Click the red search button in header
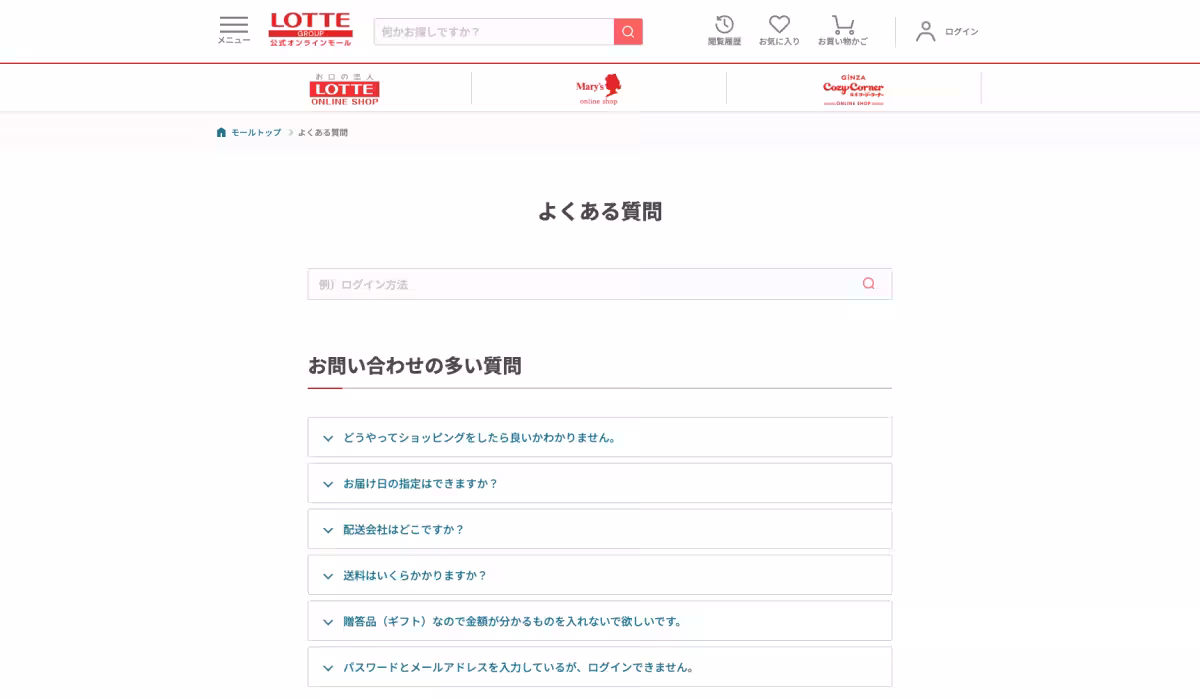 [628, 32]
